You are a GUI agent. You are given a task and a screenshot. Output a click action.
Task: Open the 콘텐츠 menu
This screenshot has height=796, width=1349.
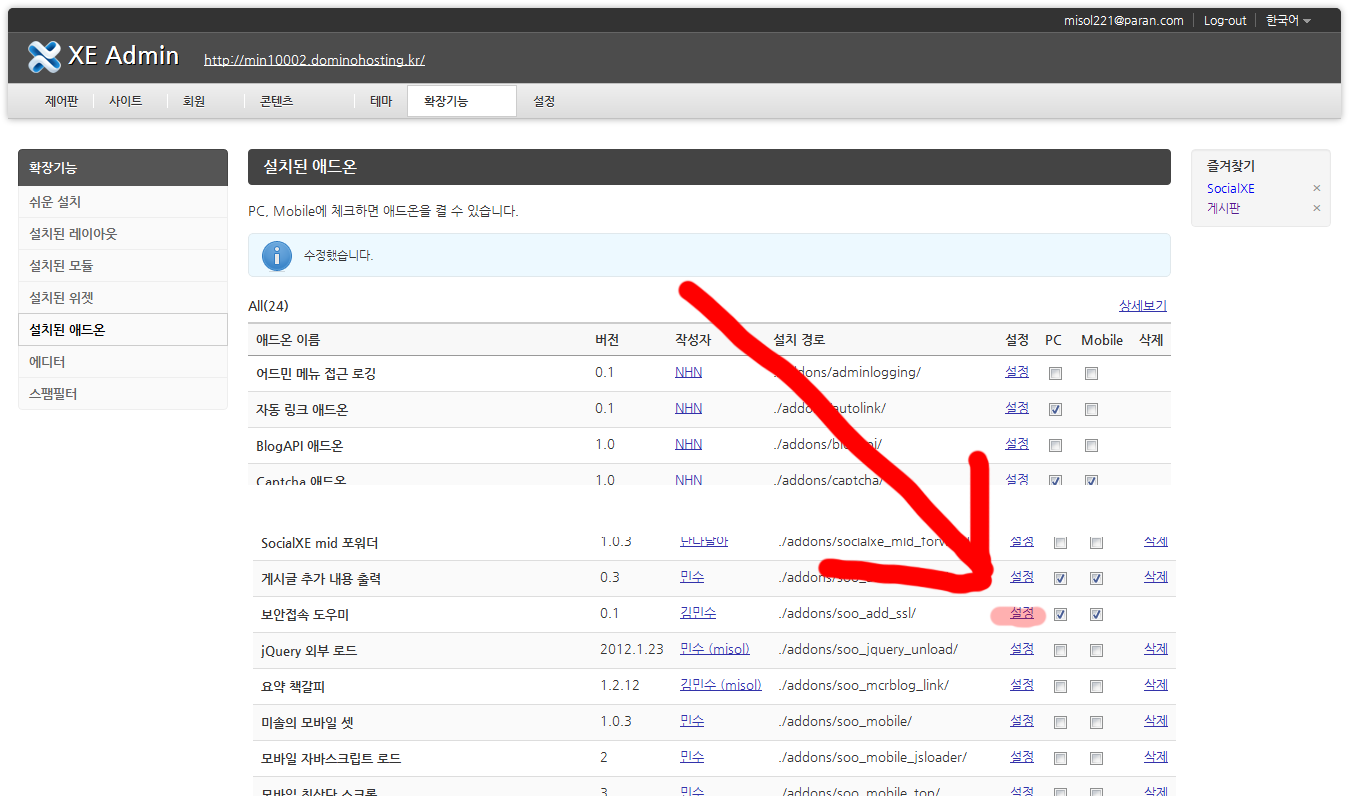coord(277,101)
